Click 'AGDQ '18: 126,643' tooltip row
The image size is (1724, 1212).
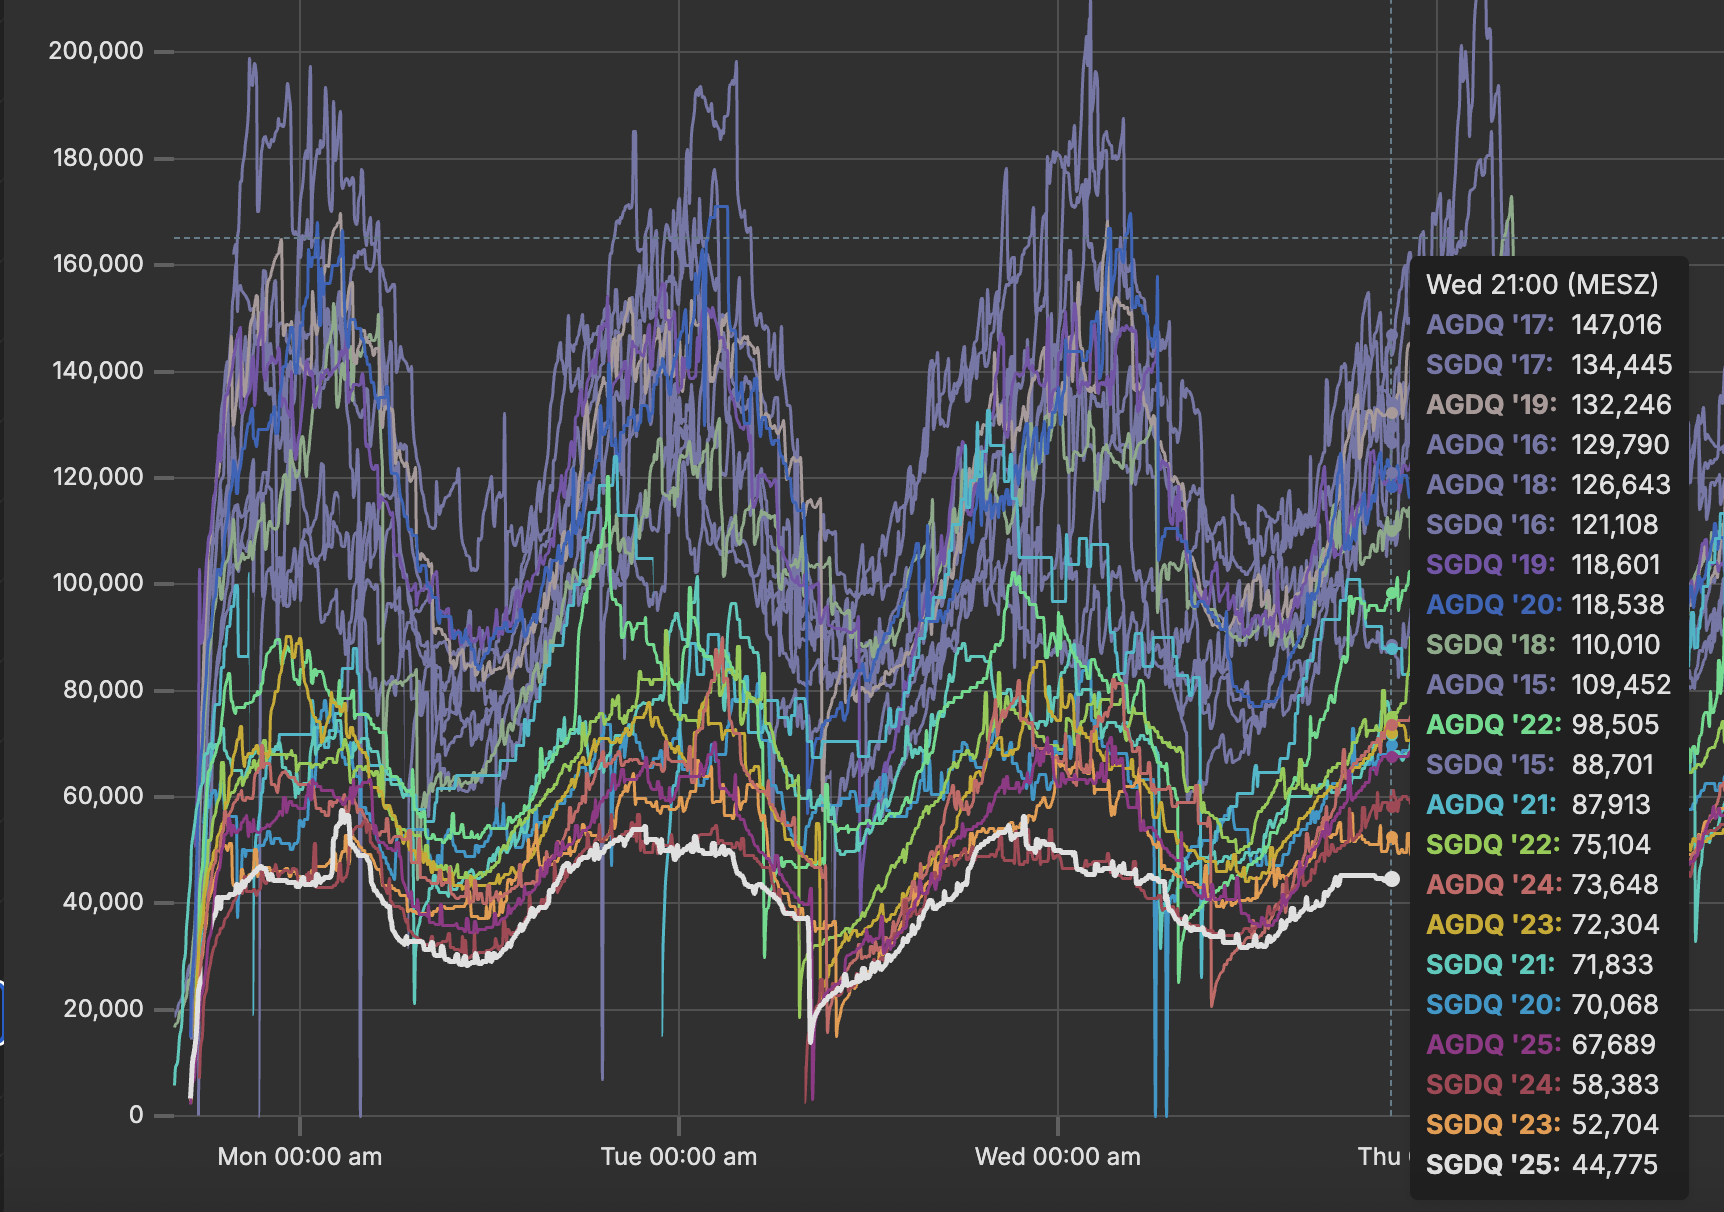pos(1549,485)
